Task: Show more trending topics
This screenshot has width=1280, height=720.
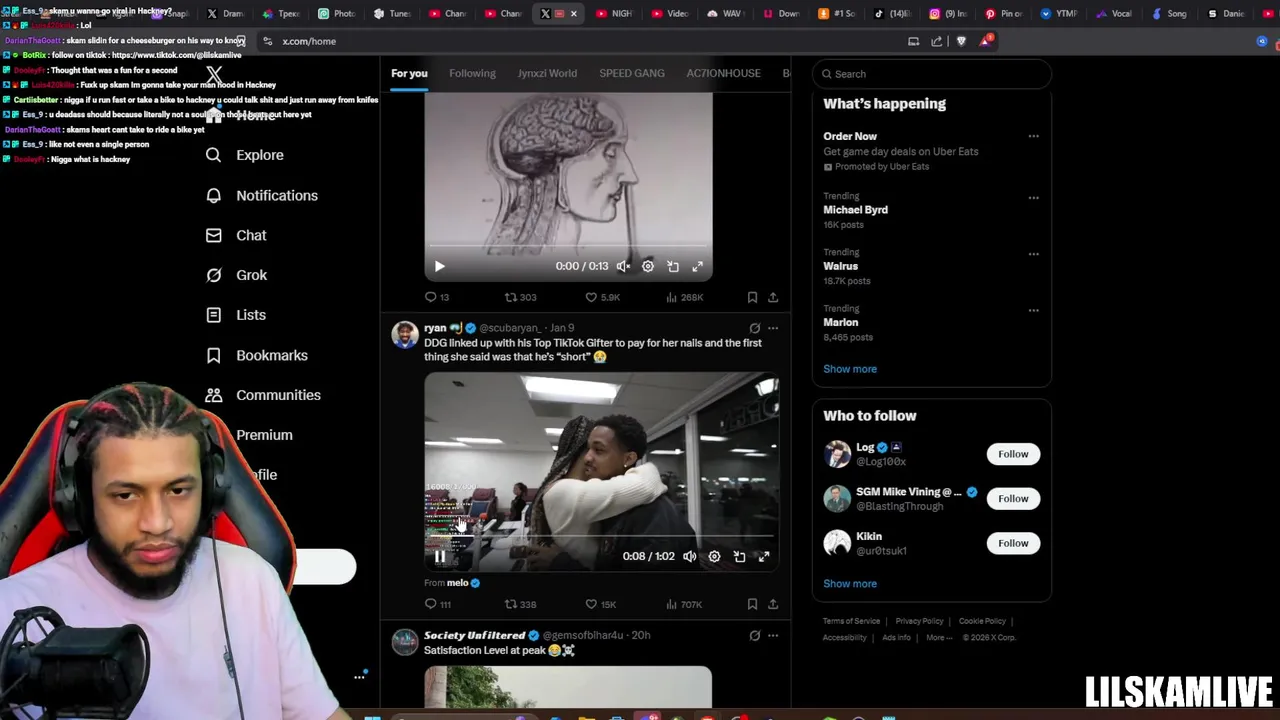Action: [850, 369]
